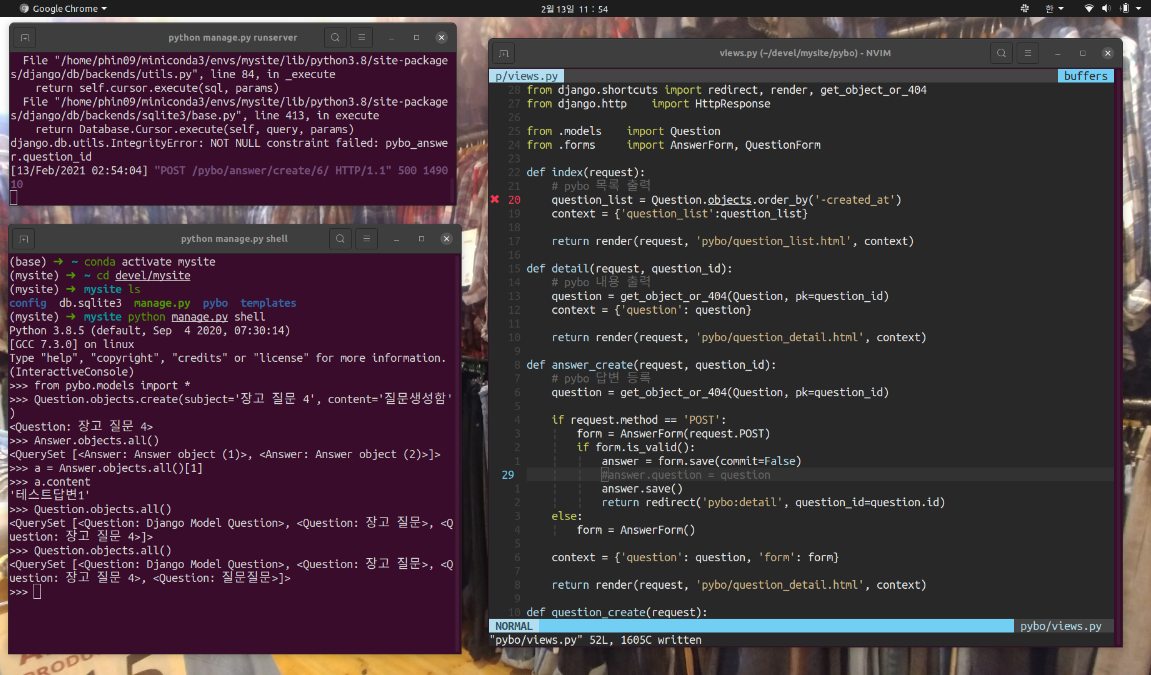The height and width of the screenshot is (675, 1151).
Task: Expand the system menu arrow in top bar
Action: [1140, 8]
